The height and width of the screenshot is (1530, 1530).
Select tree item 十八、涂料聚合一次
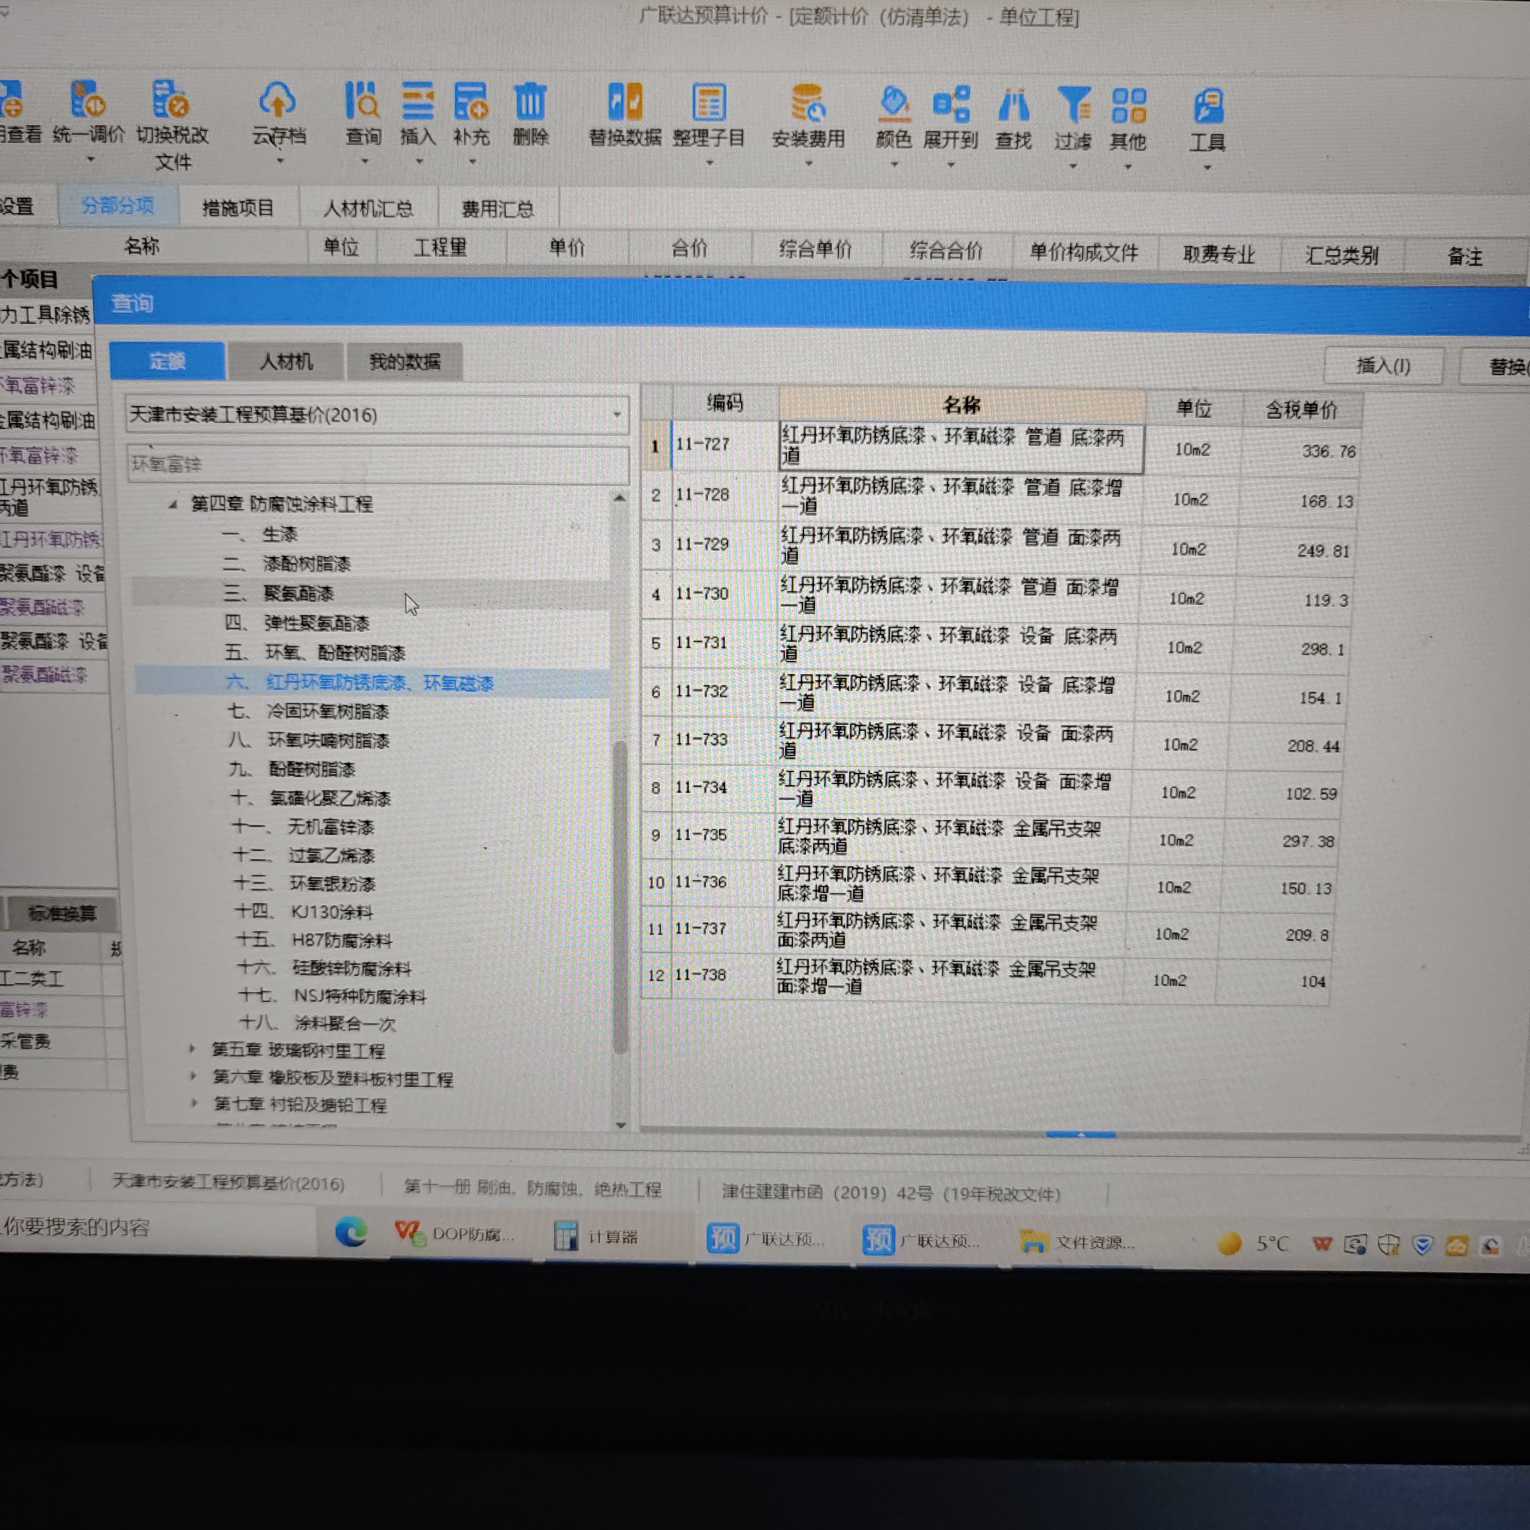(318, 1022)
